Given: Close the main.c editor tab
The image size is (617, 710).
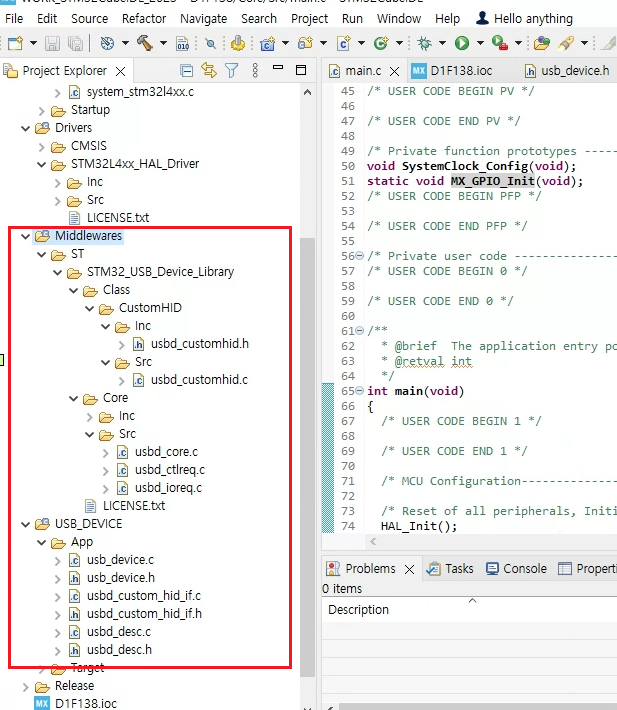Looking at the screenshot, I should 395,72.
